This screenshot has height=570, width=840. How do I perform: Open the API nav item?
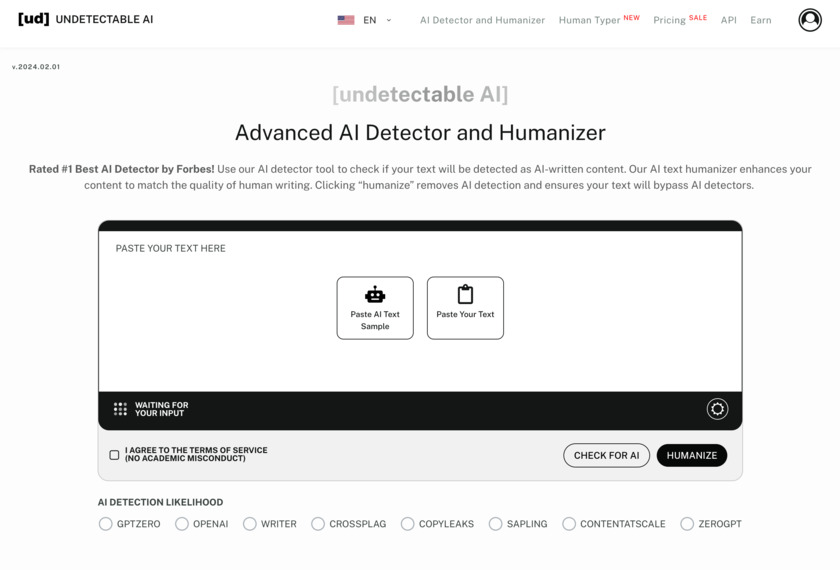click(x=729, y=20)
